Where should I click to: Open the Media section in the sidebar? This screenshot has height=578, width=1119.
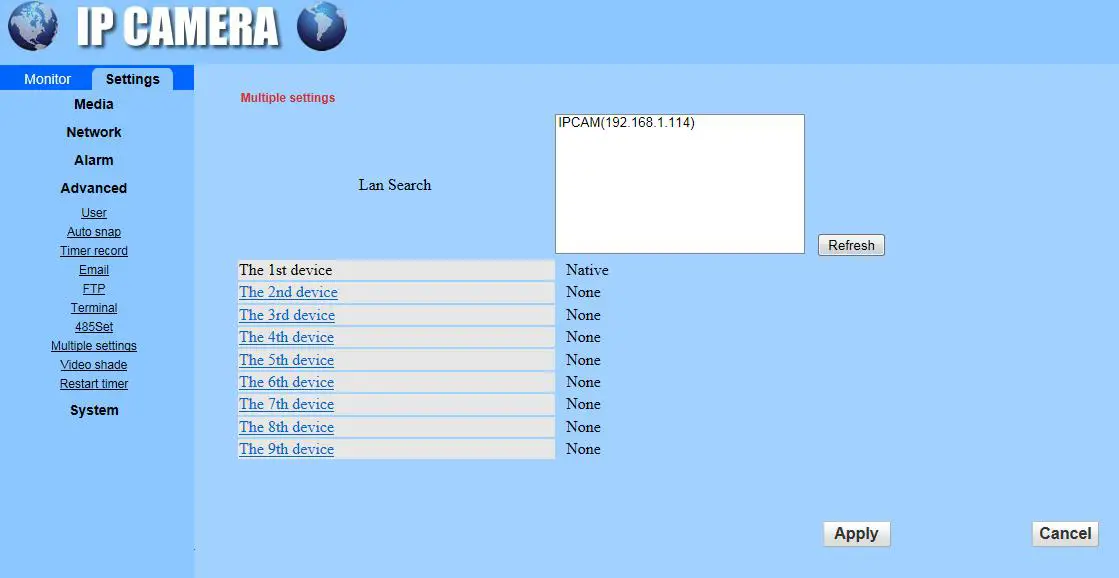[93, 104]
